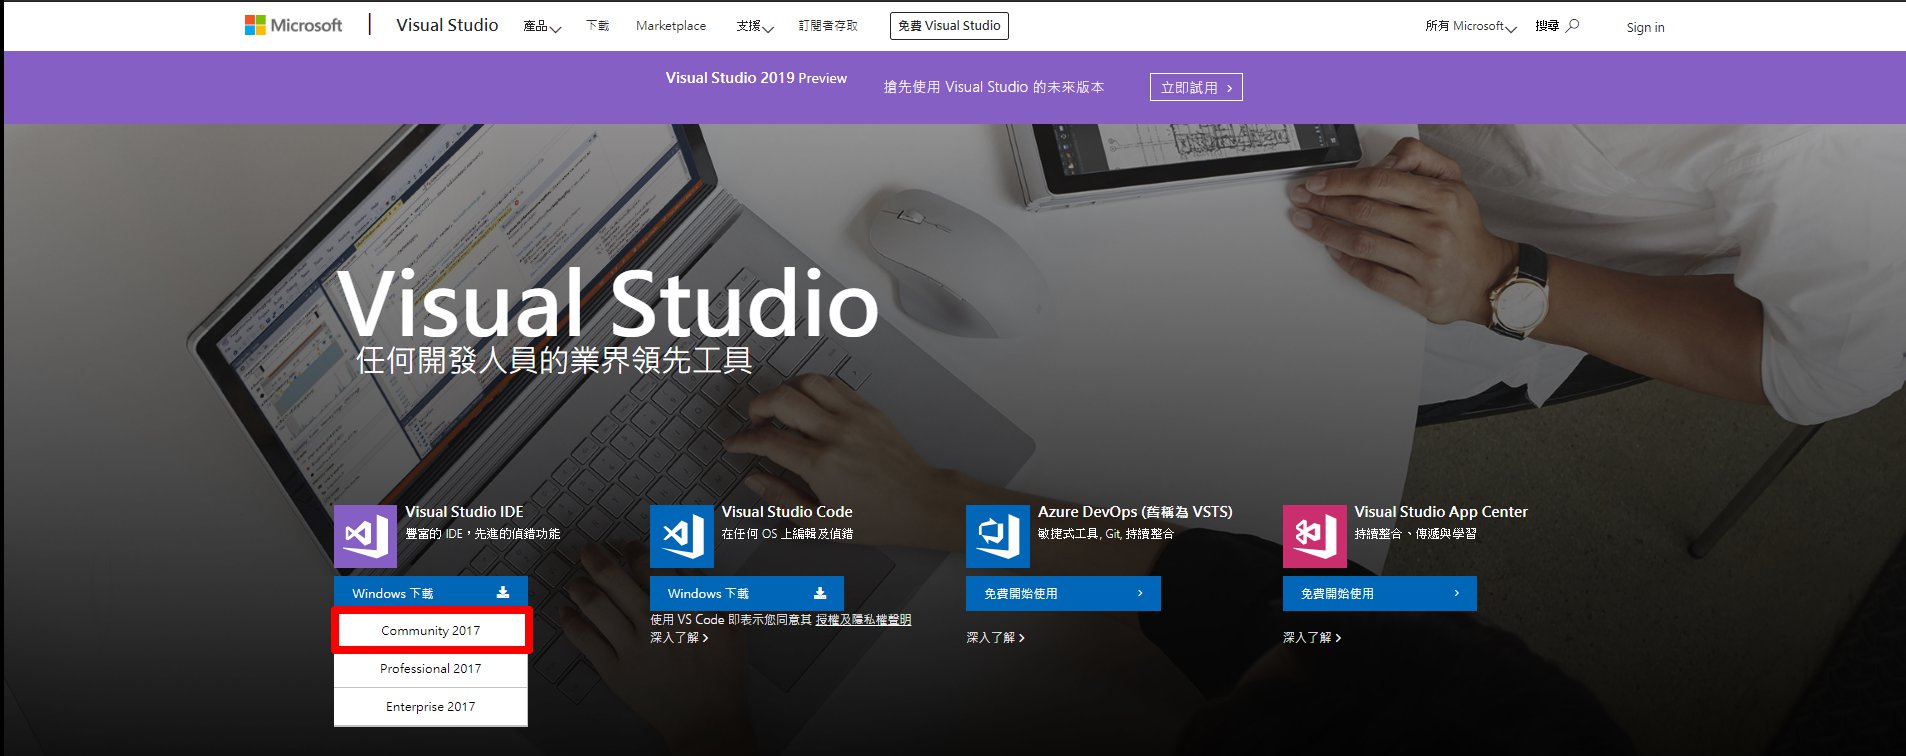The height and width of the screenshot is (756, 1906).
Task: Click the search magnifier icon
Action: [x=1573, y=25]
